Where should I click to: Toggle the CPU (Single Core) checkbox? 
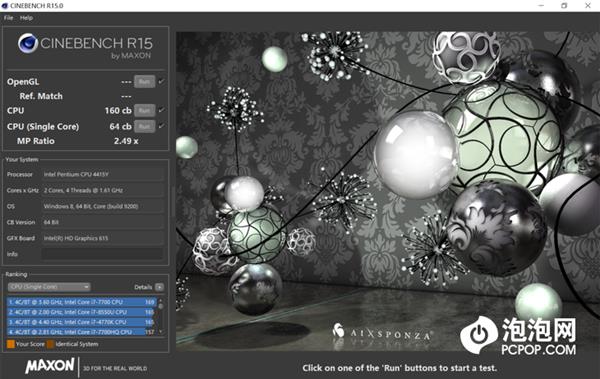tap(161, 126)
